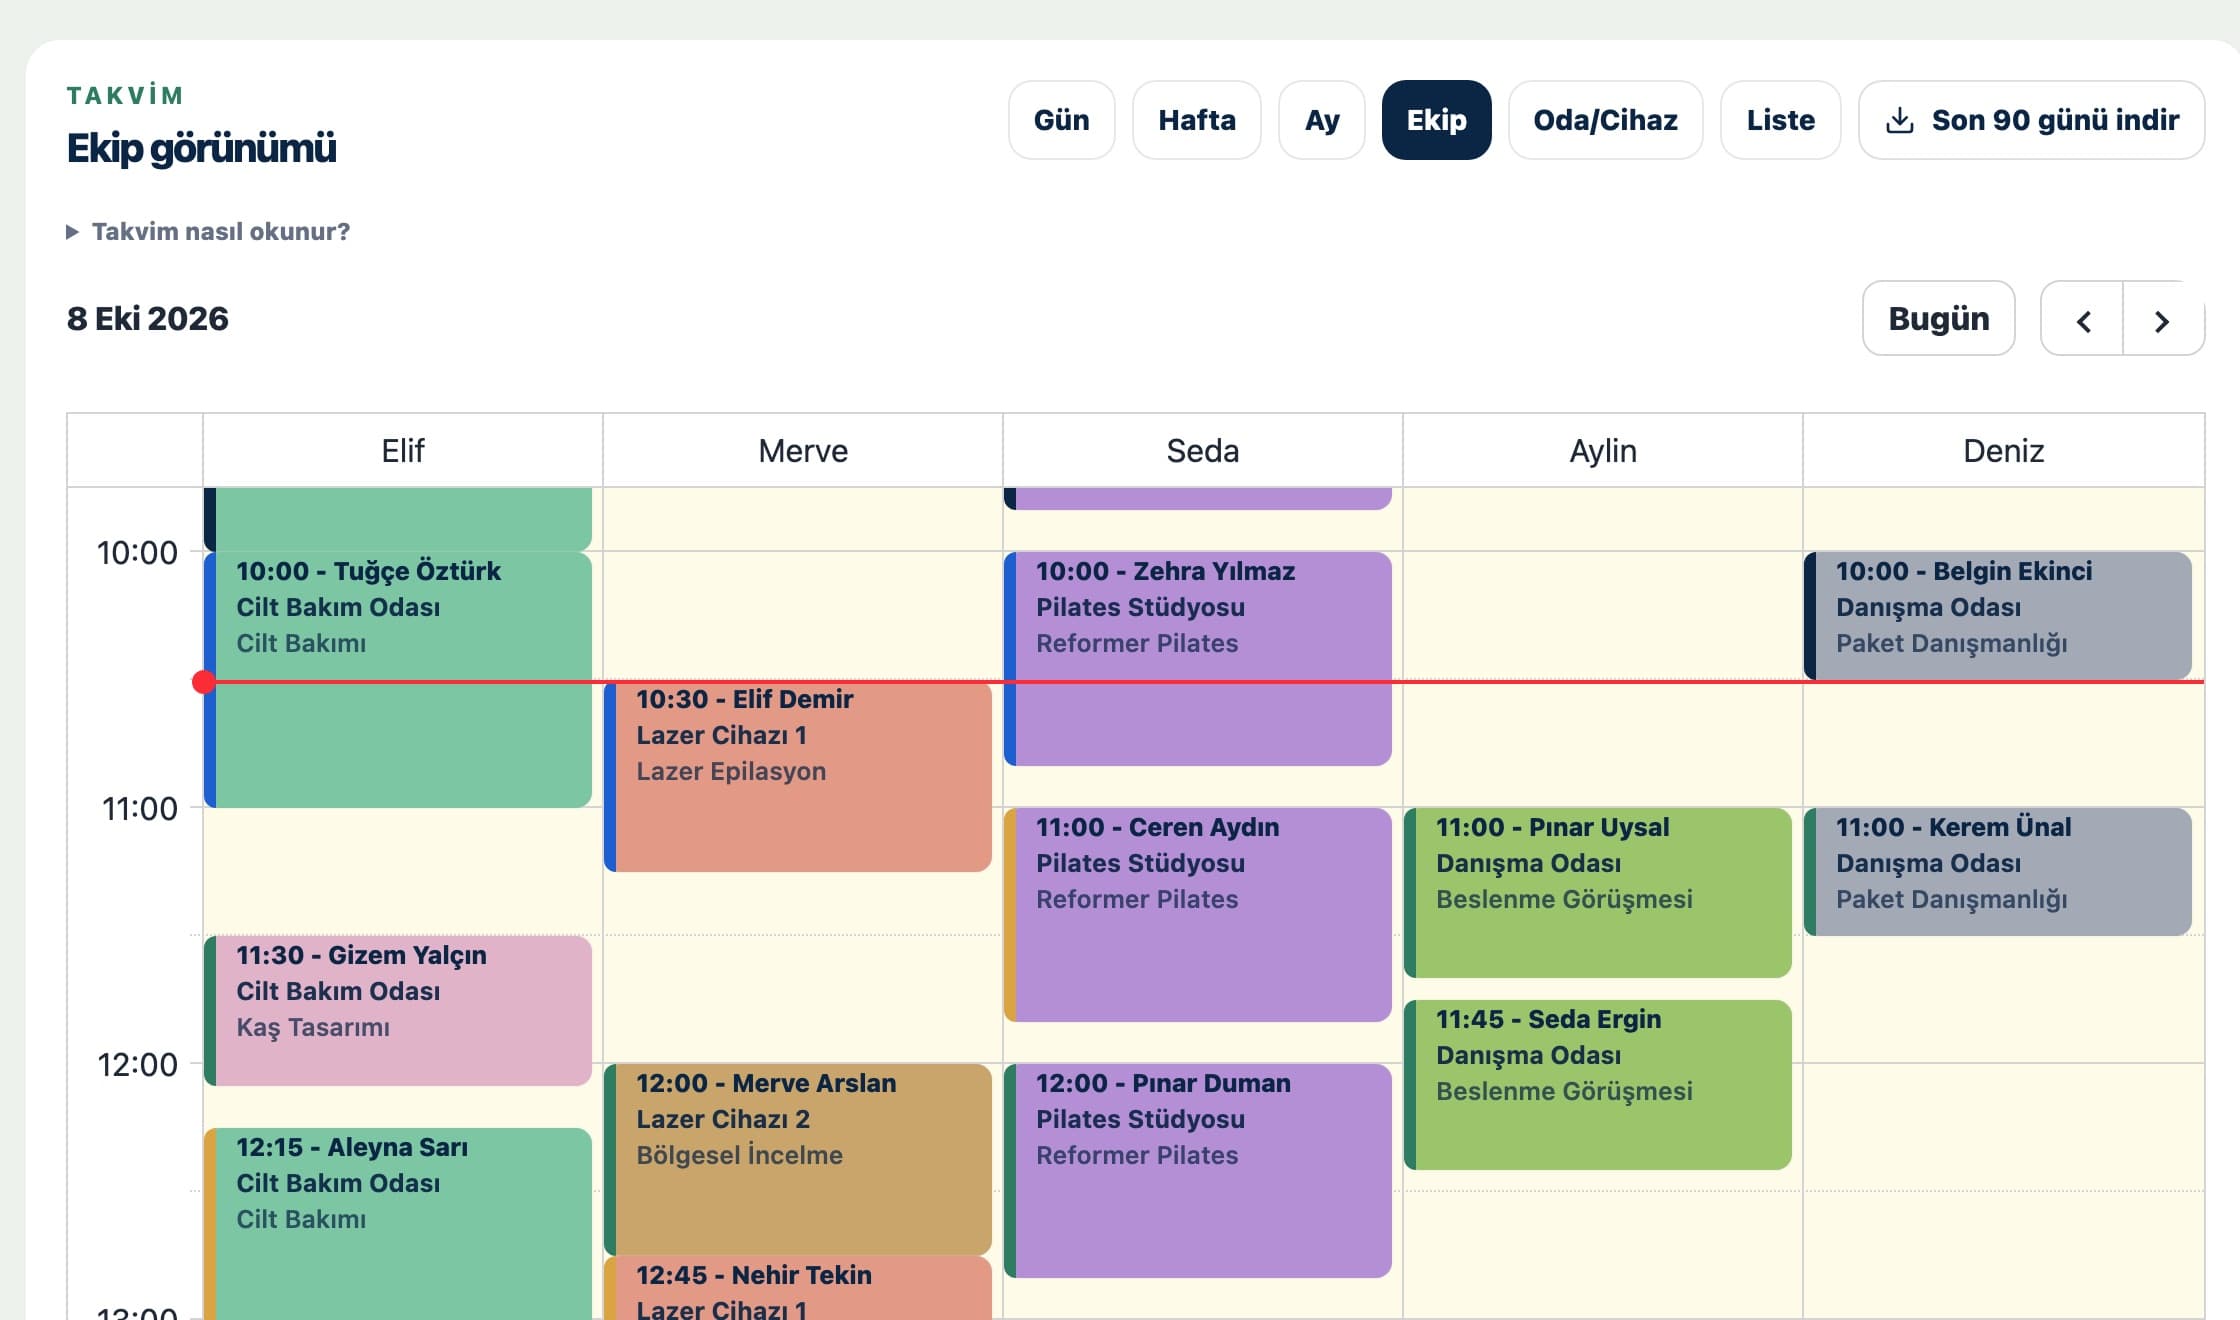This screenshot has height=1320, width=2240.
Task: Open Nehir Tekin's 12:45 appointment
Action: pyautogui.click(x=798, y=1288)
